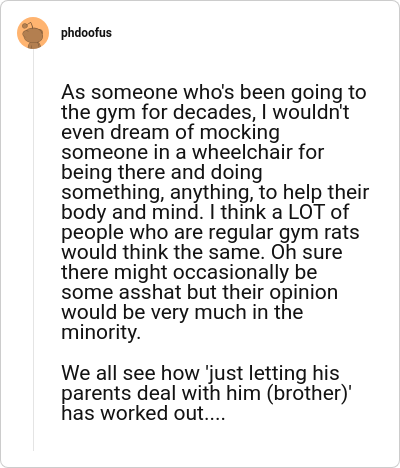The image size is (400, 468).
Task: Click the word 'minority.' ending first paragraph
Action: click(x=101, y=332)
